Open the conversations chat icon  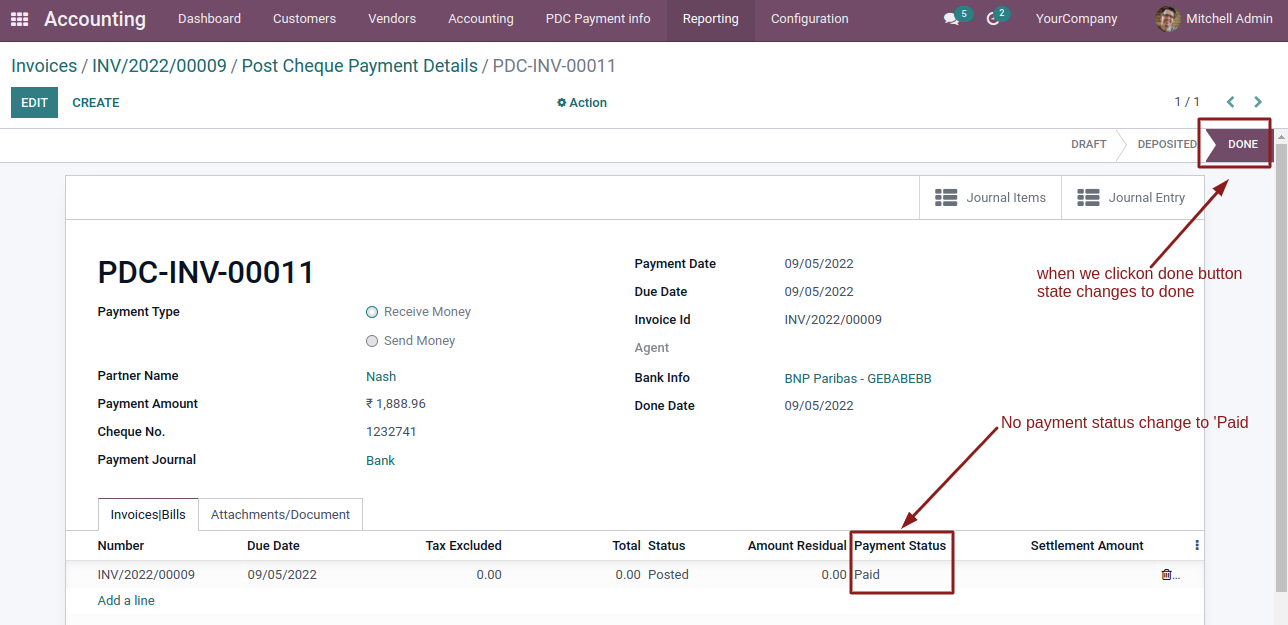pyautogui.click(x=951, y=19)
